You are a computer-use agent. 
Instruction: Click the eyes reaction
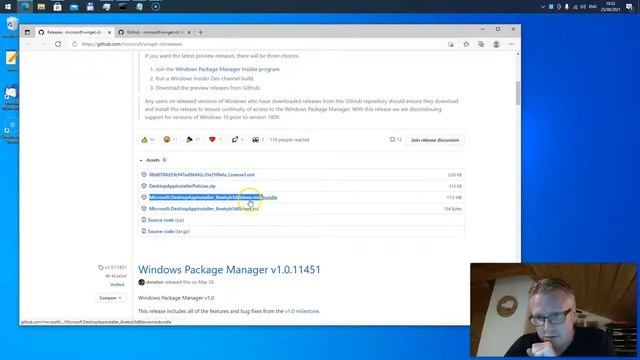point(258,140)
